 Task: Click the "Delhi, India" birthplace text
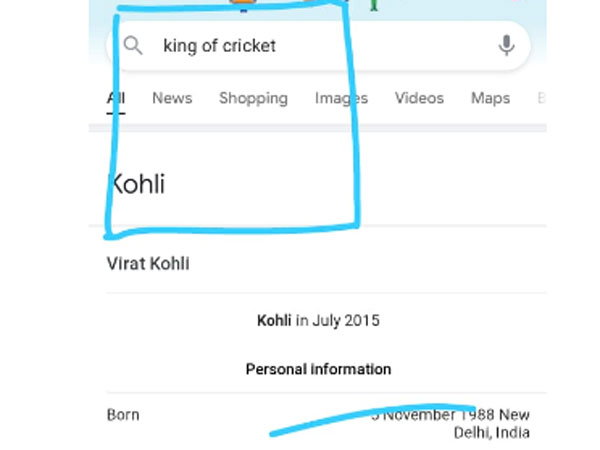492,433
